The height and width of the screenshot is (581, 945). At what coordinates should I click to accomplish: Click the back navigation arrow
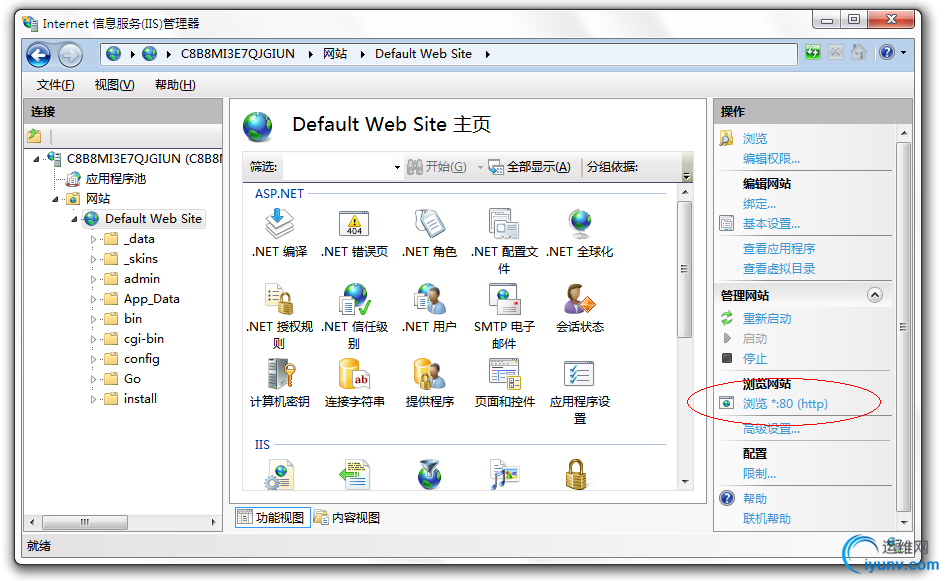click(x=39, y=55)
